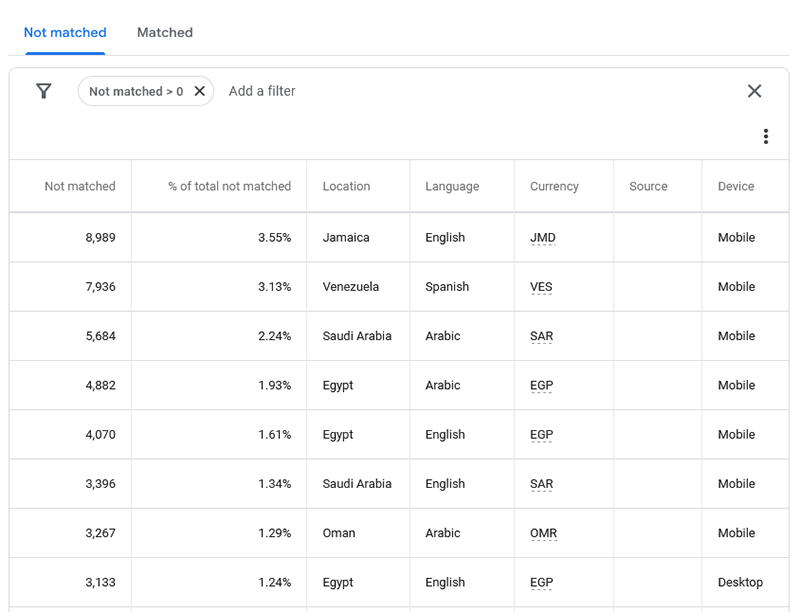
Task: Click the filter funnel icon
Action: [x=44, y=91]
